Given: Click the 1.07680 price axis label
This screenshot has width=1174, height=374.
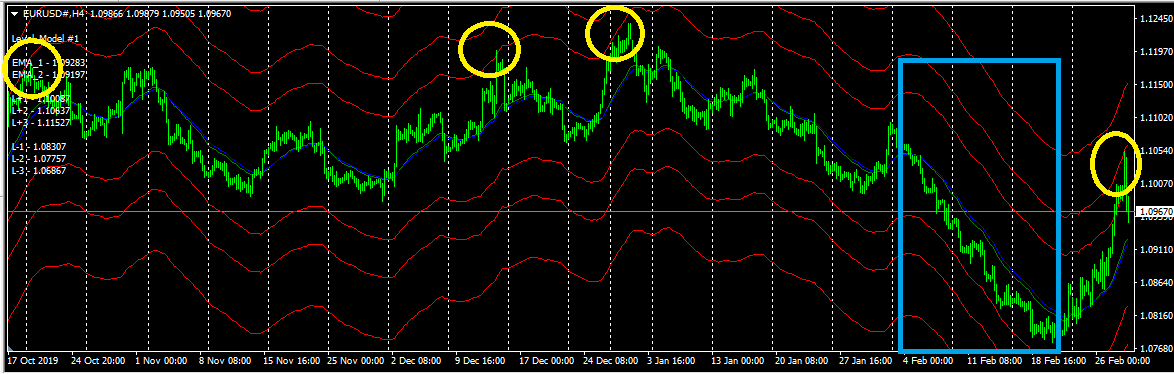Looking at the screenshot, I should 1155,349.
